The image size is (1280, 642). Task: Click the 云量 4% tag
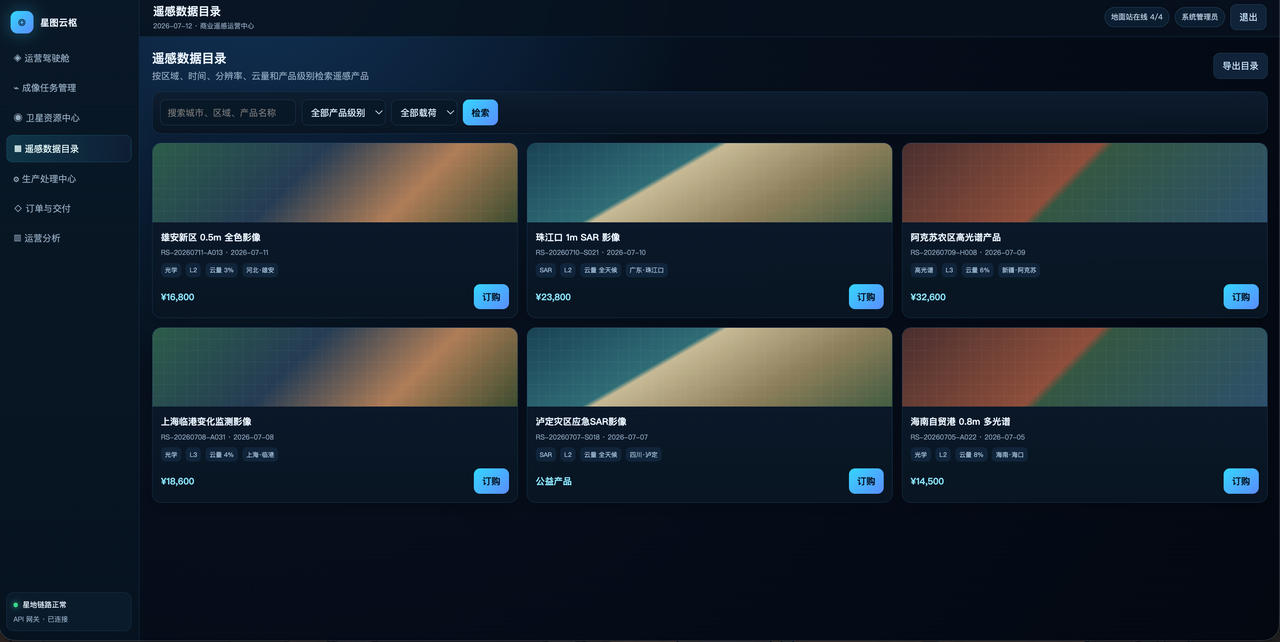point(221,455)
